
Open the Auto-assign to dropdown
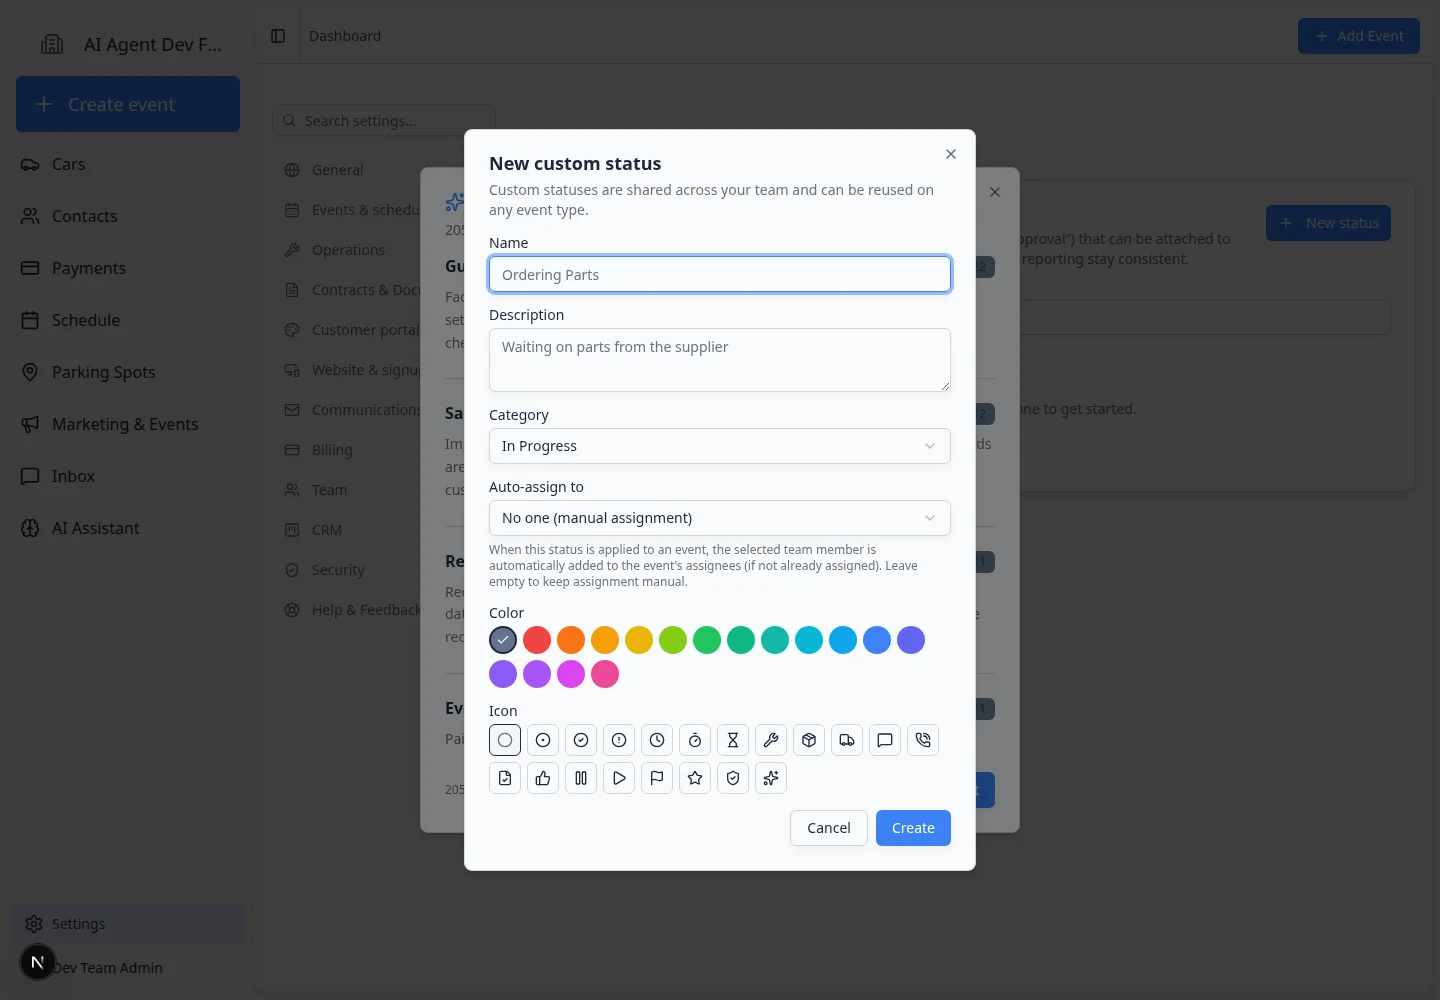click(720, 518)
